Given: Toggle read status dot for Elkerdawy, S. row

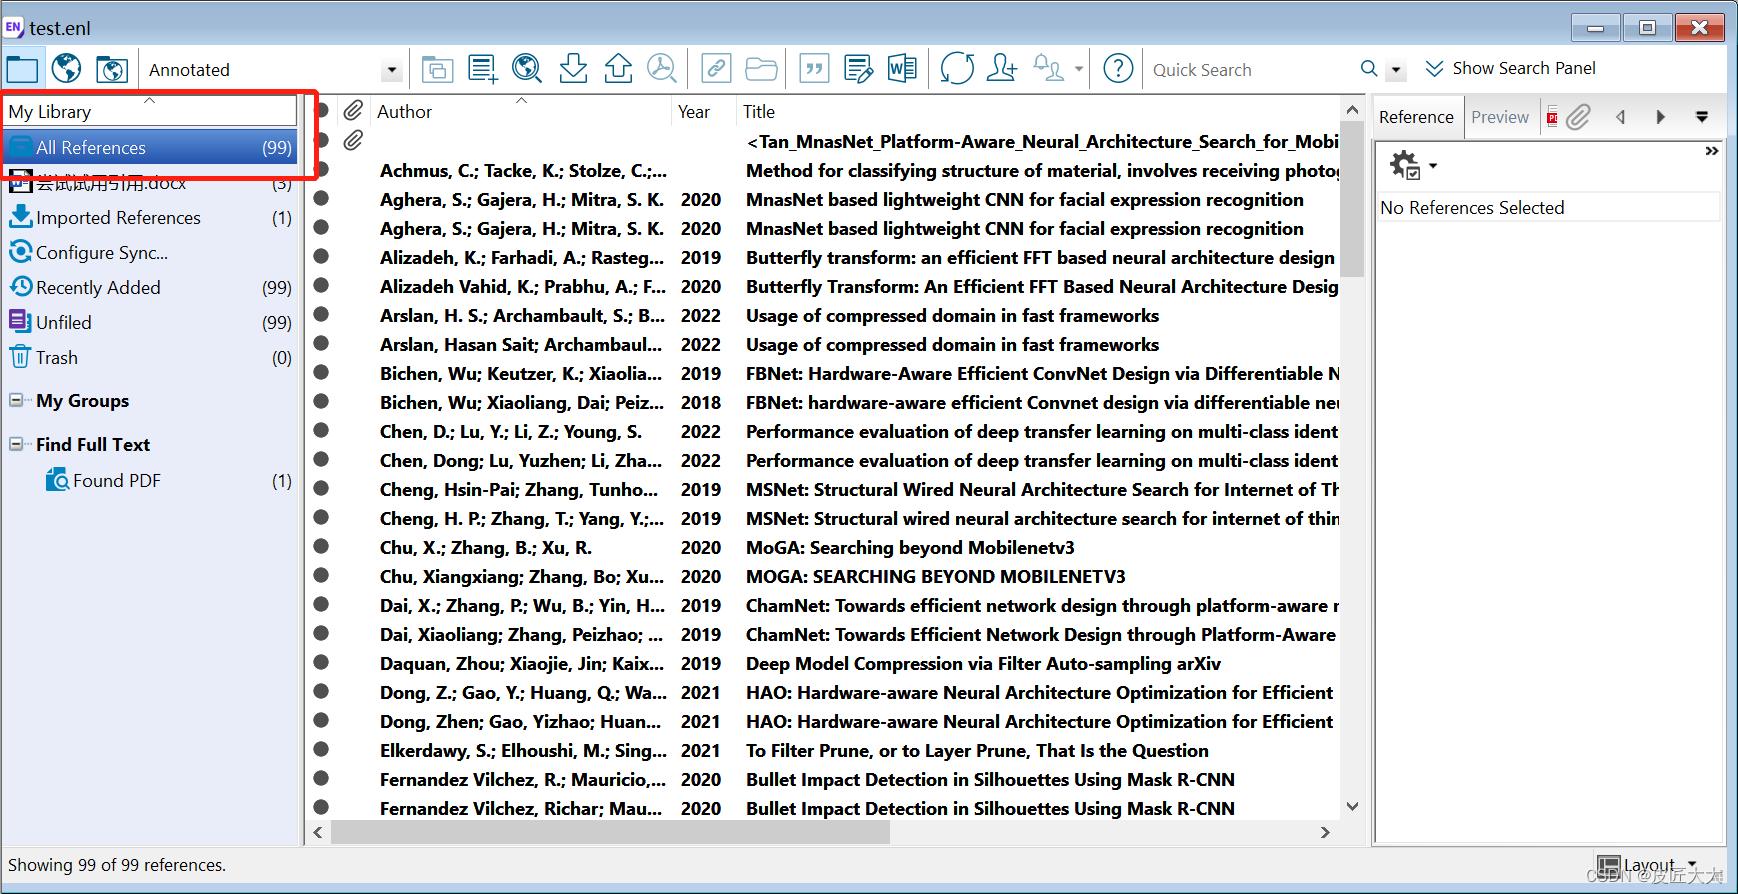Looking at the screenshot, I should (321, 749).
